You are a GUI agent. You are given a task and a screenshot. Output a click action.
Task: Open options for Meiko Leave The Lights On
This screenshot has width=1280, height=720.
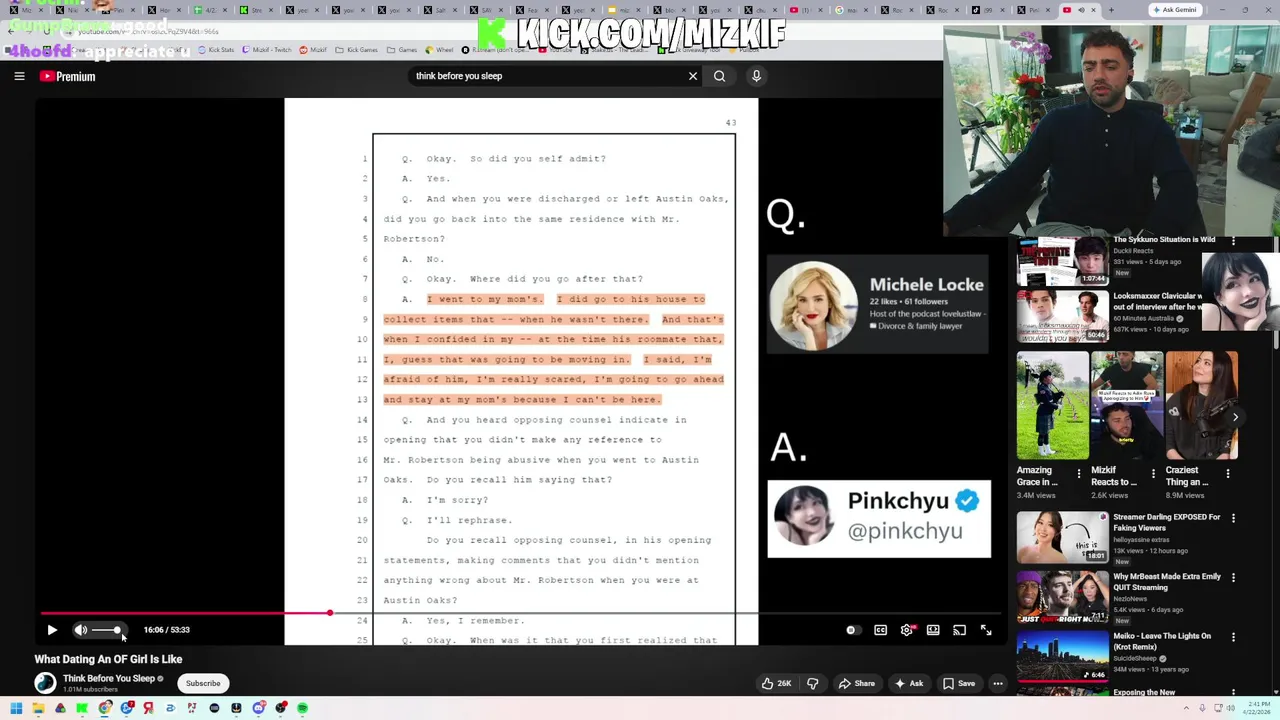pos(1233,637)
